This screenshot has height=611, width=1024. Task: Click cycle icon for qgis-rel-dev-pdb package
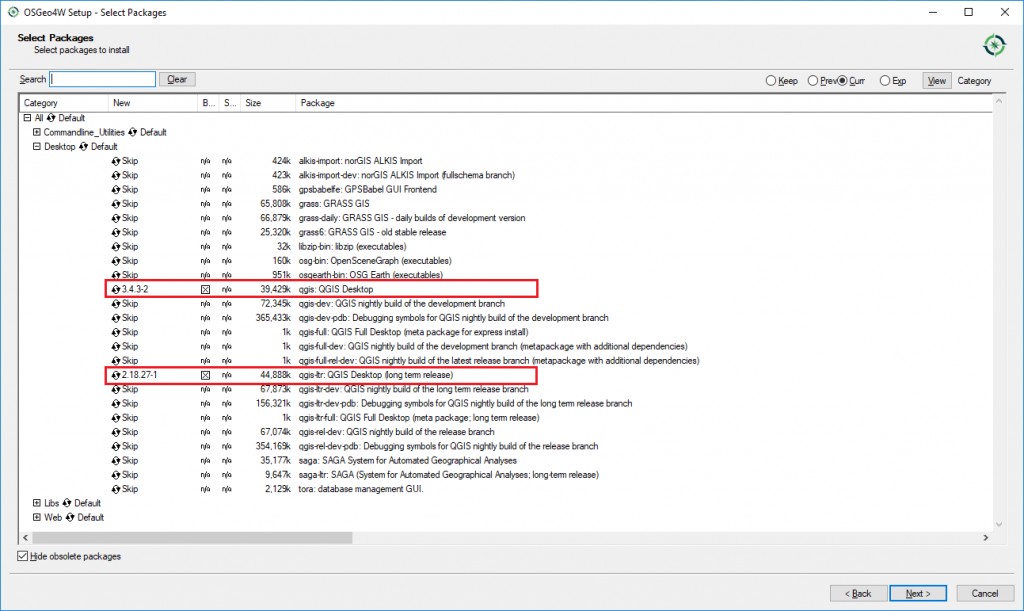[116, 447]
